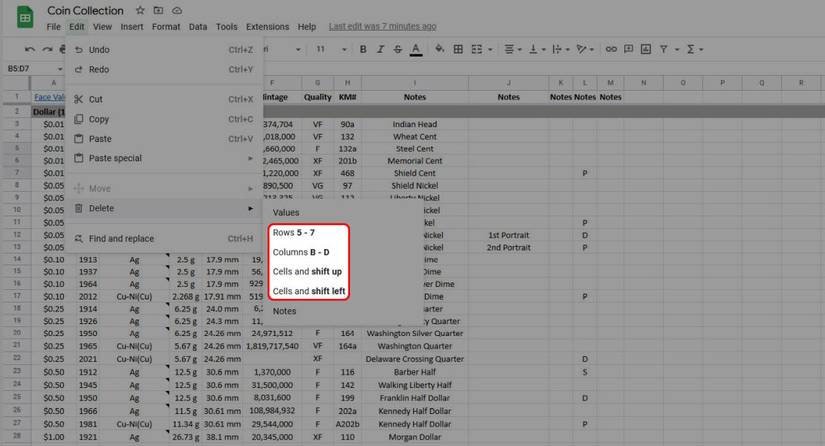
Task: Click the toolbar undo arrow
Action: (29, 49)
